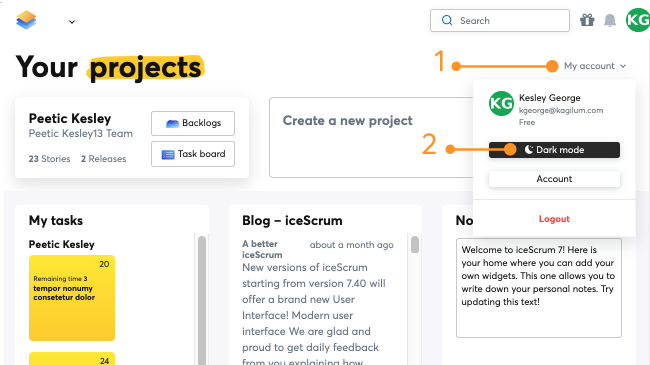Click the Backlogs inbox icon

click(x=172, y=123)
